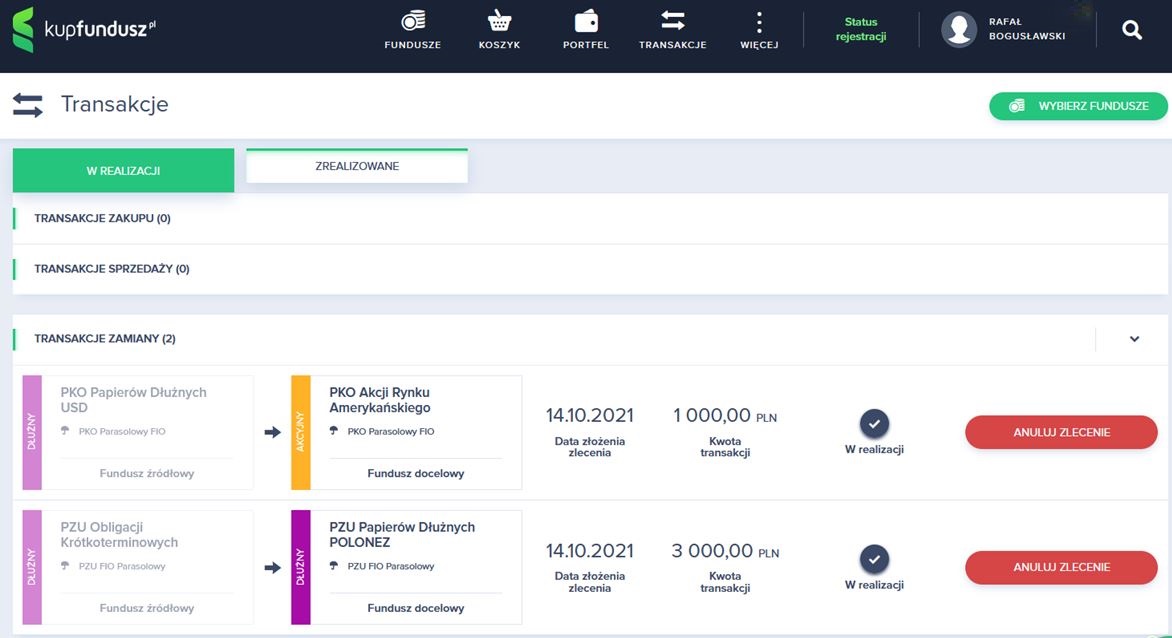Screen dimensions: 1172x638
Task: Open the Portfel menu label
Action: click(586, 45)
